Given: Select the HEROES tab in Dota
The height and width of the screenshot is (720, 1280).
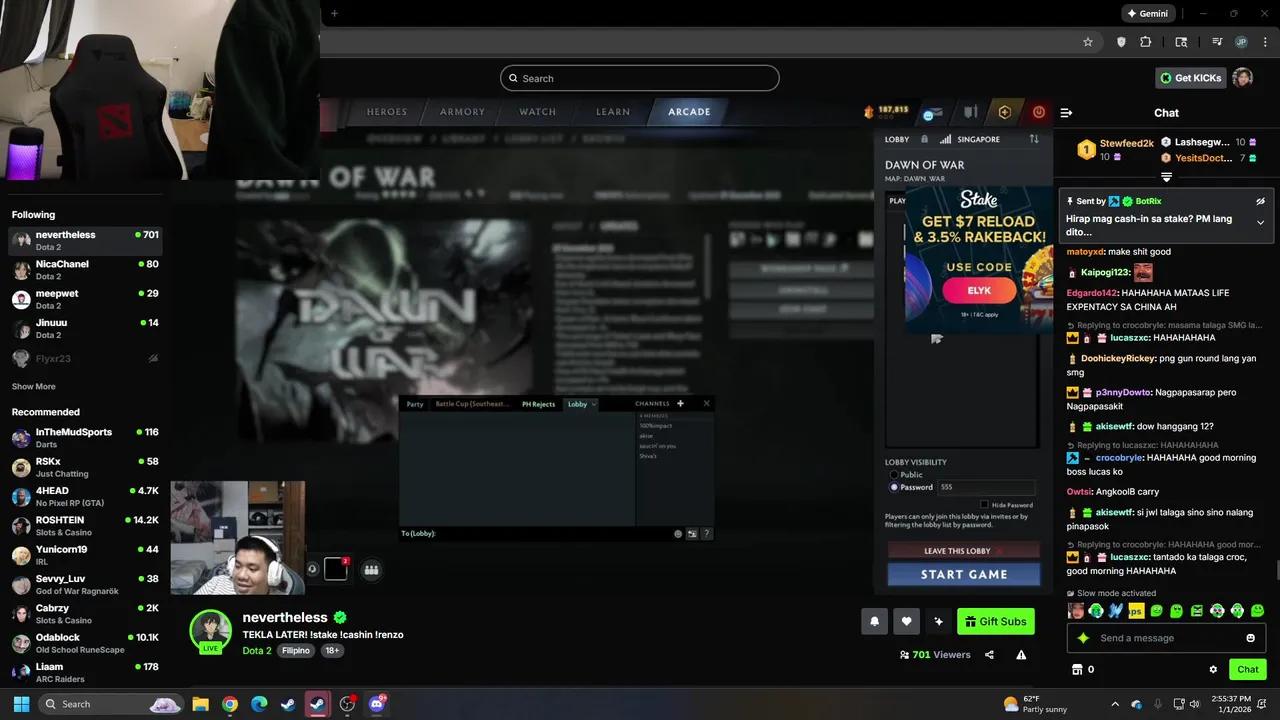Looking at the screenshot, I should (386, 112).
